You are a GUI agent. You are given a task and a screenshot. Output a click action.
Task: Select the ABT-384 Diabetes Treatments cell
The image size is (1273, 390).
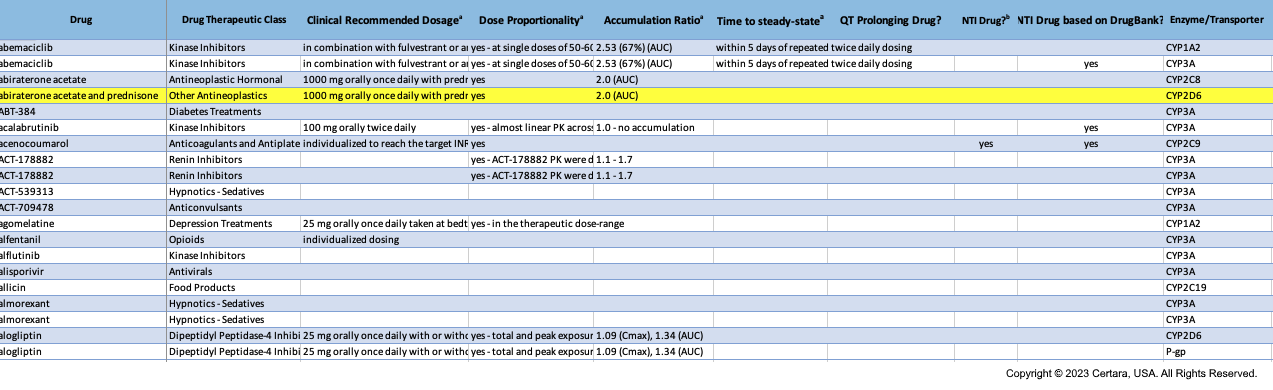234,112
